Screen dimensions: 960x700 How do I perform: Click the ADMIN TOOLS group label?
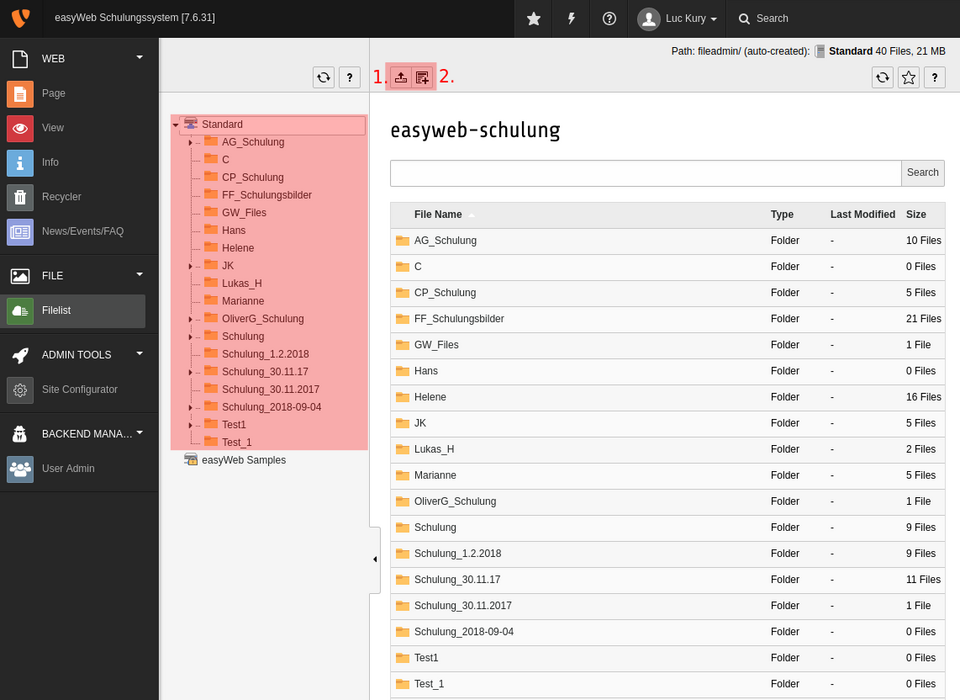(77, 355)
